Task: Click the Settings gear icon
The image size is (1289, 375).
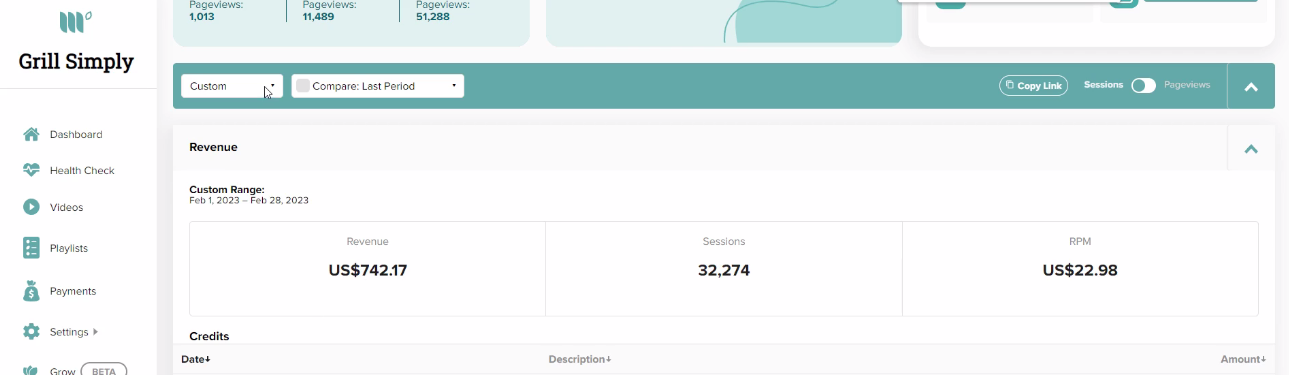Action: [x=31, y=331]
